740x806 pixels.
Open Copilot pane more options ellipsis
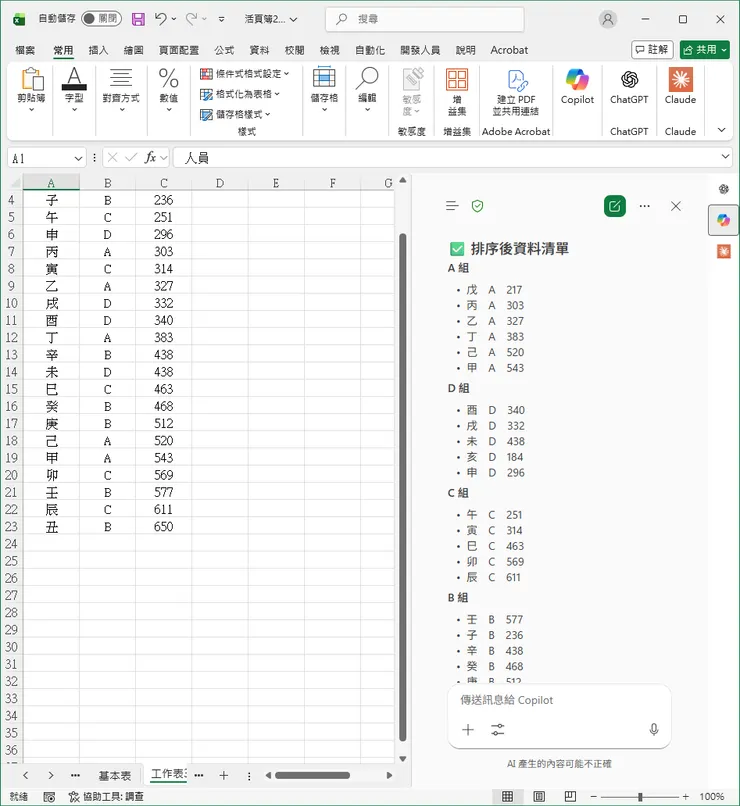(x=644, y=206)
